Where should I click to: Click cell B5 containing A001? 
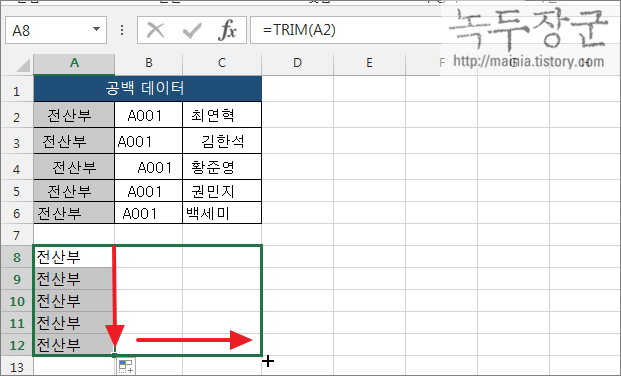coord(149,191)
